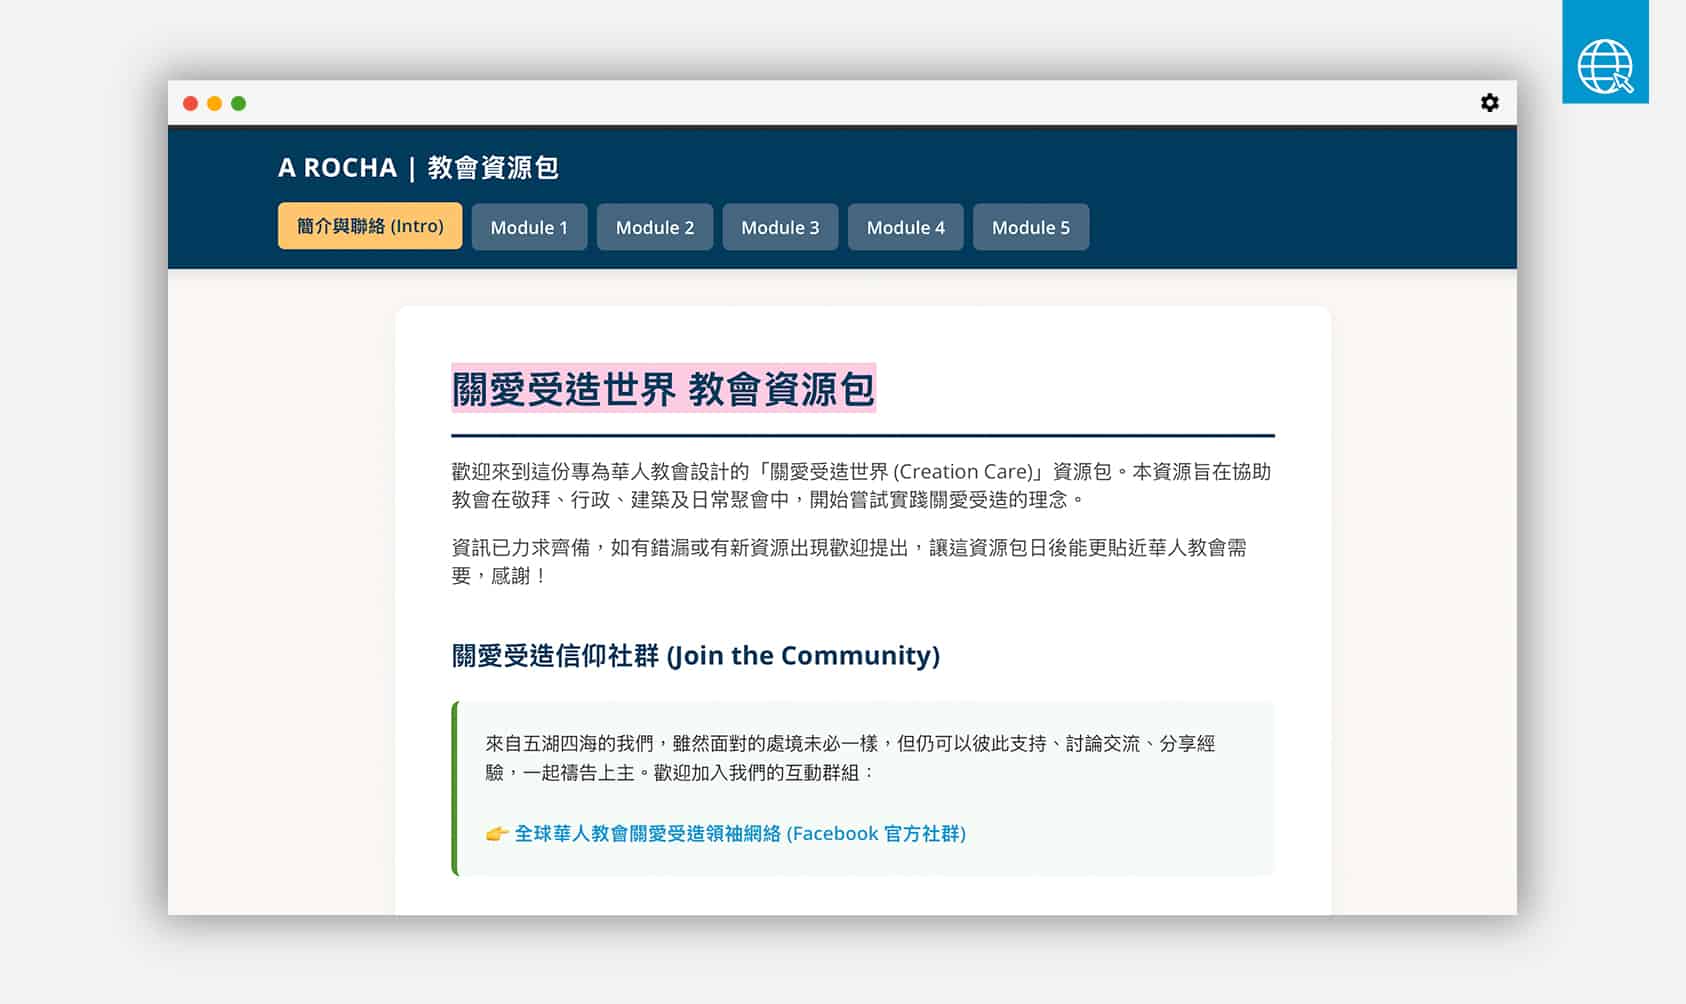Viewport: 1686px width, 1004px height.
Task: Go to the Module 3 tab
Action: [x=780, y=227]
